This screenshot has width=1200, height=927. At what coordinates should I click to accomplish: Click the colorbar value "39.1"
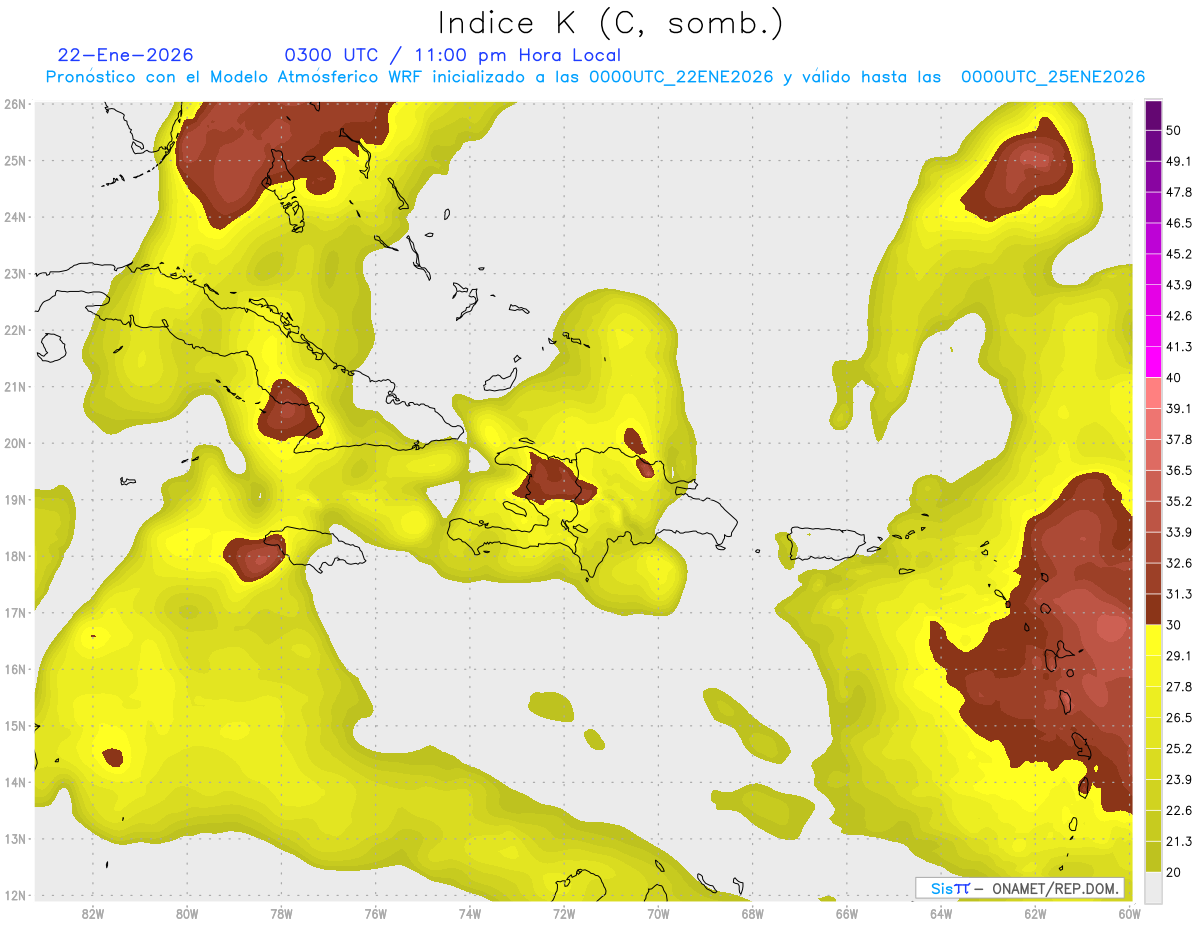pyautogui.click(x=1178, y=408)
